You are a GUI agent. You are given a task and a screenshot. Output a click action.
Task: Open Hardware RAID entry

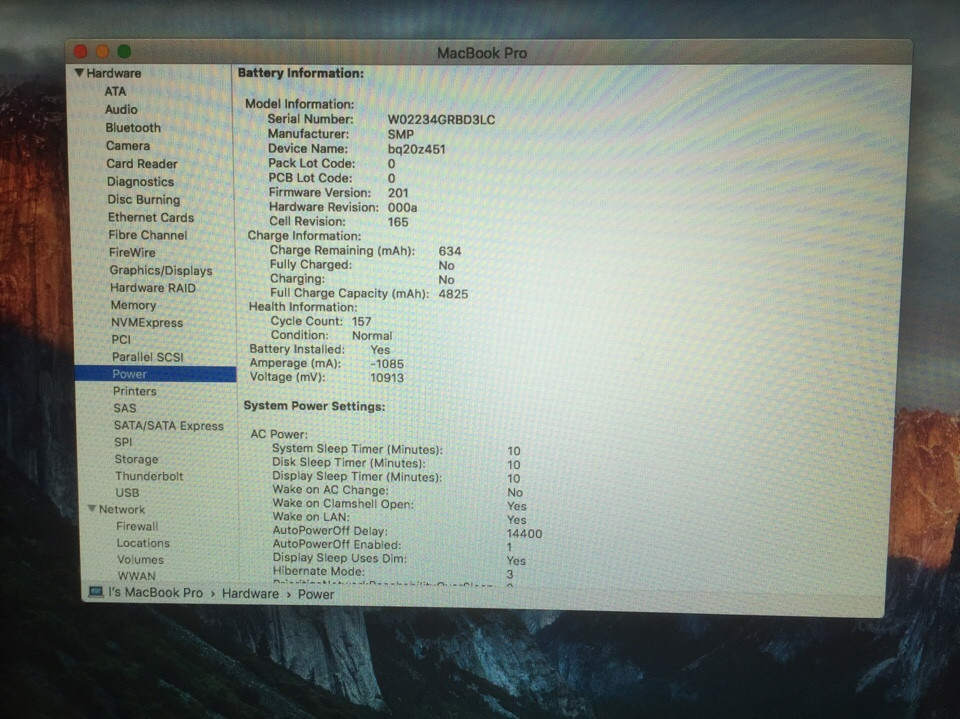(153, 287)
